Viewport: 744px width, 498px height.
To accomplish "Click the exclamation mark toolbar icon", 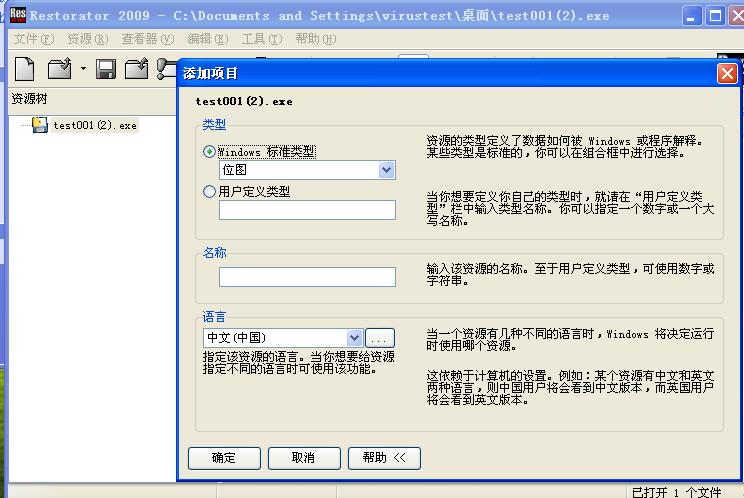I will coord(166,69).
